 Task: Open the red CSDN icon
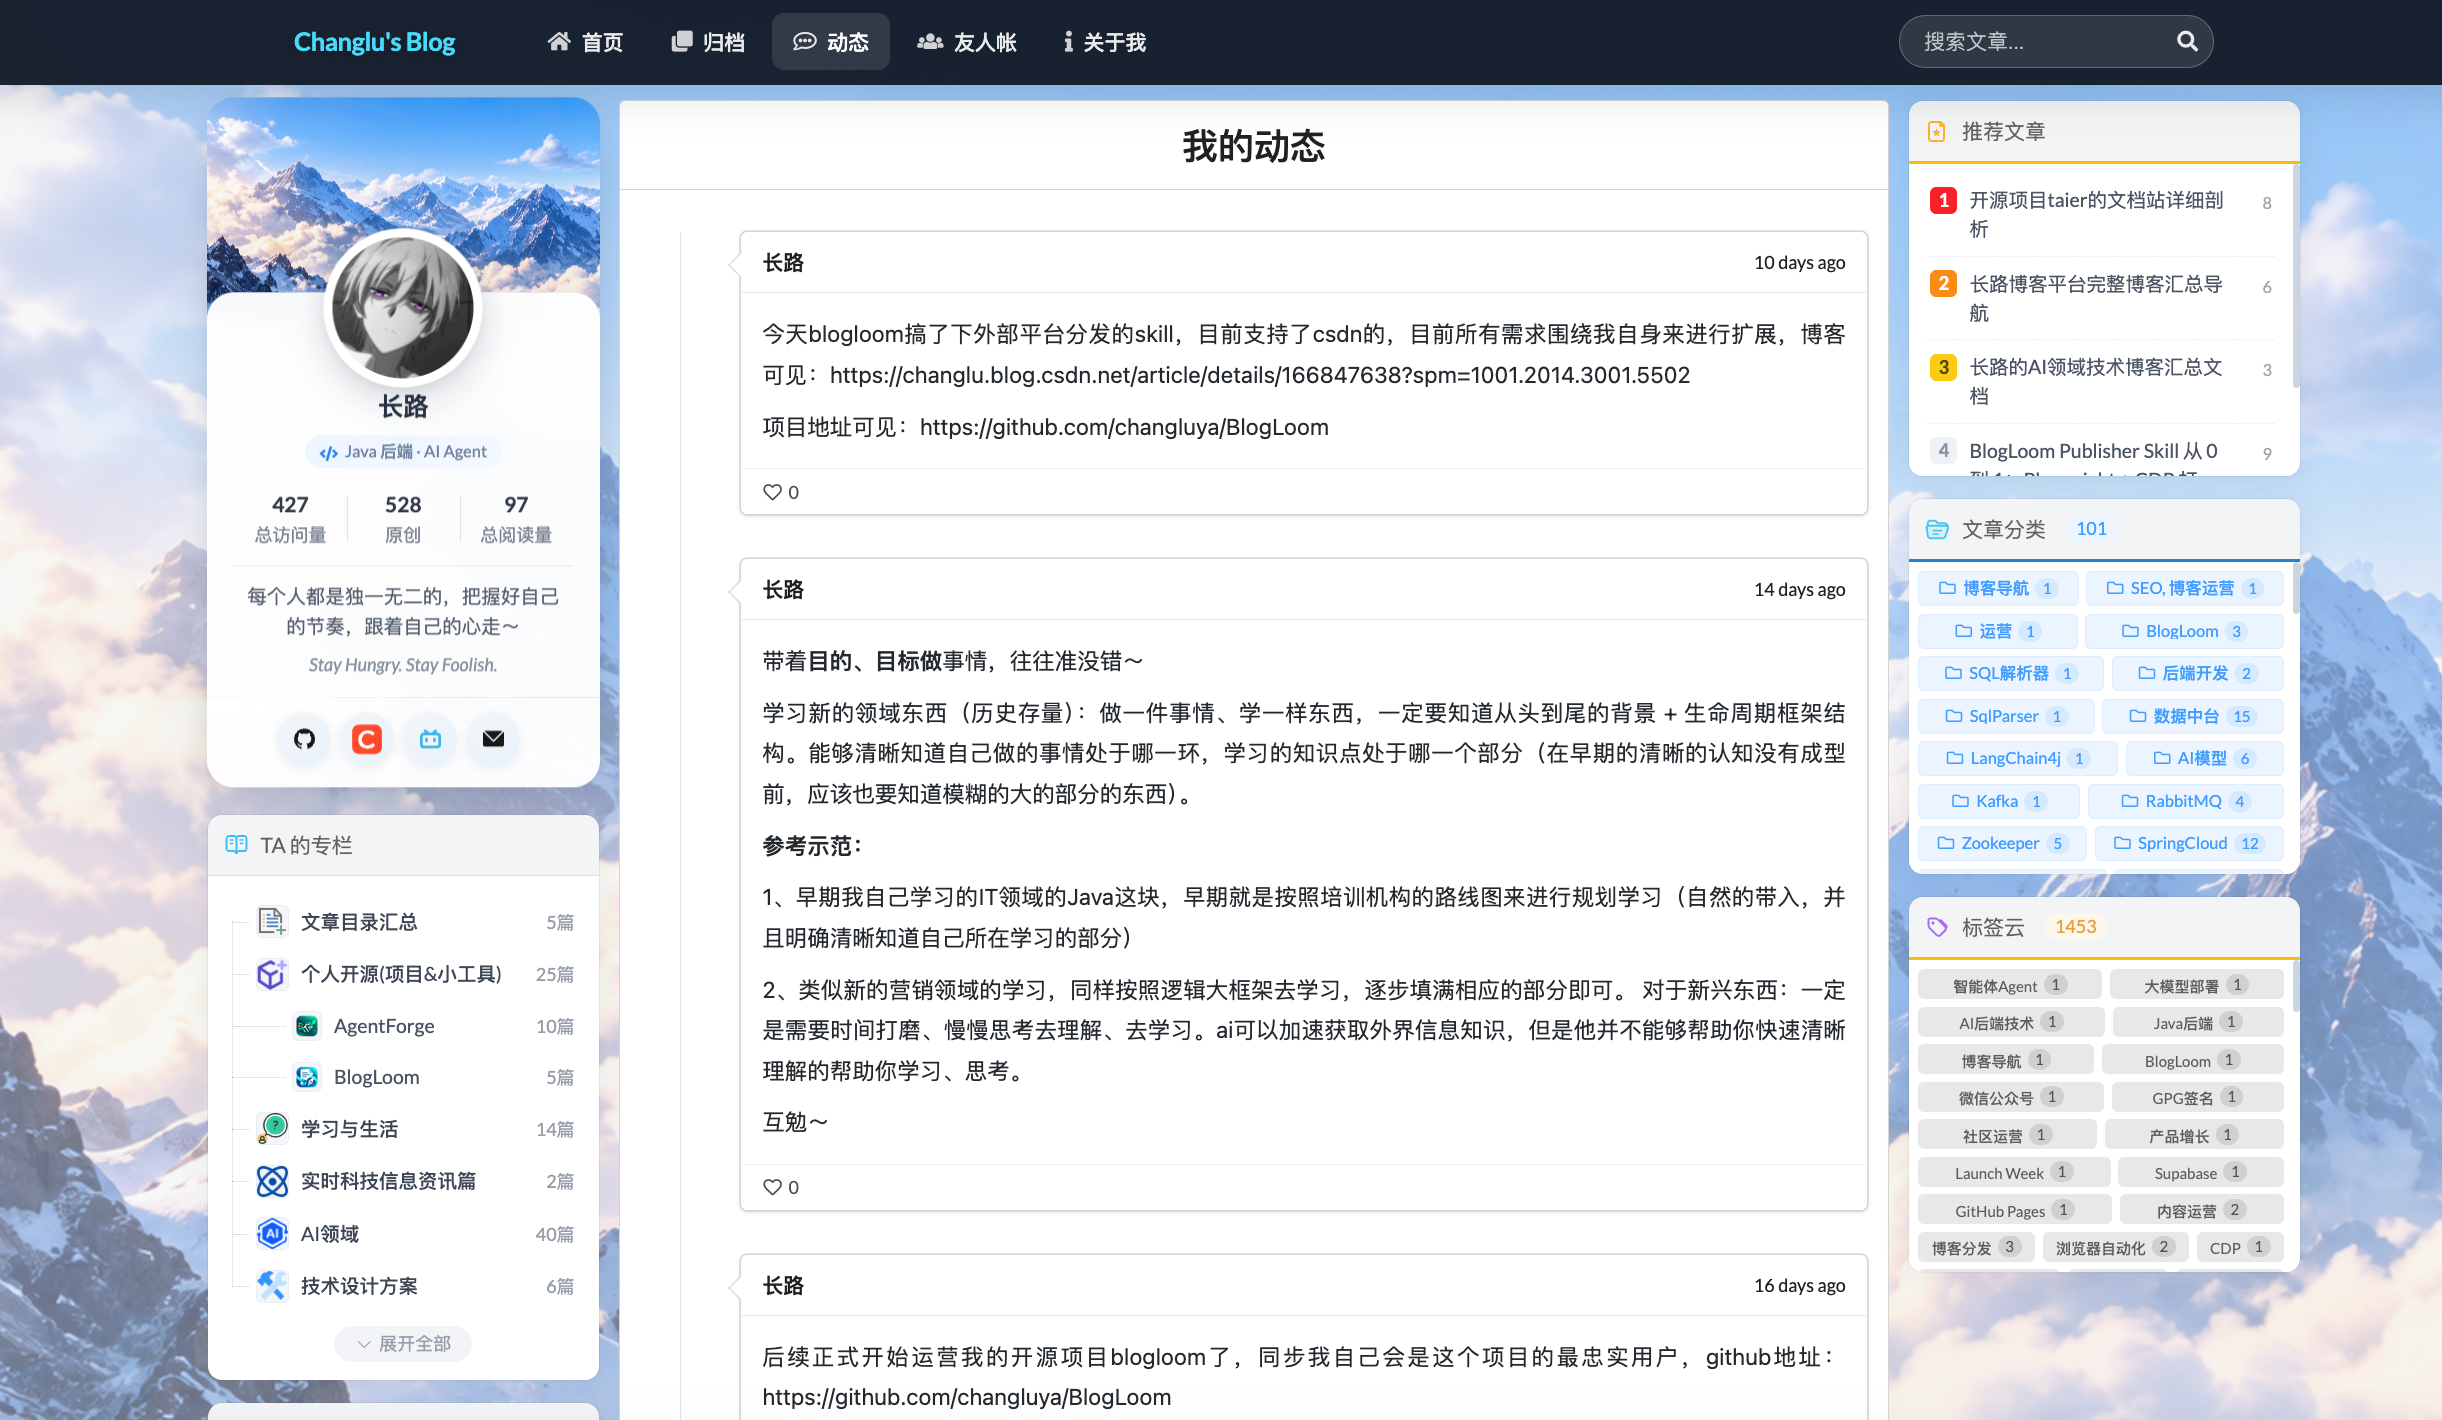[x=367, y=739]
